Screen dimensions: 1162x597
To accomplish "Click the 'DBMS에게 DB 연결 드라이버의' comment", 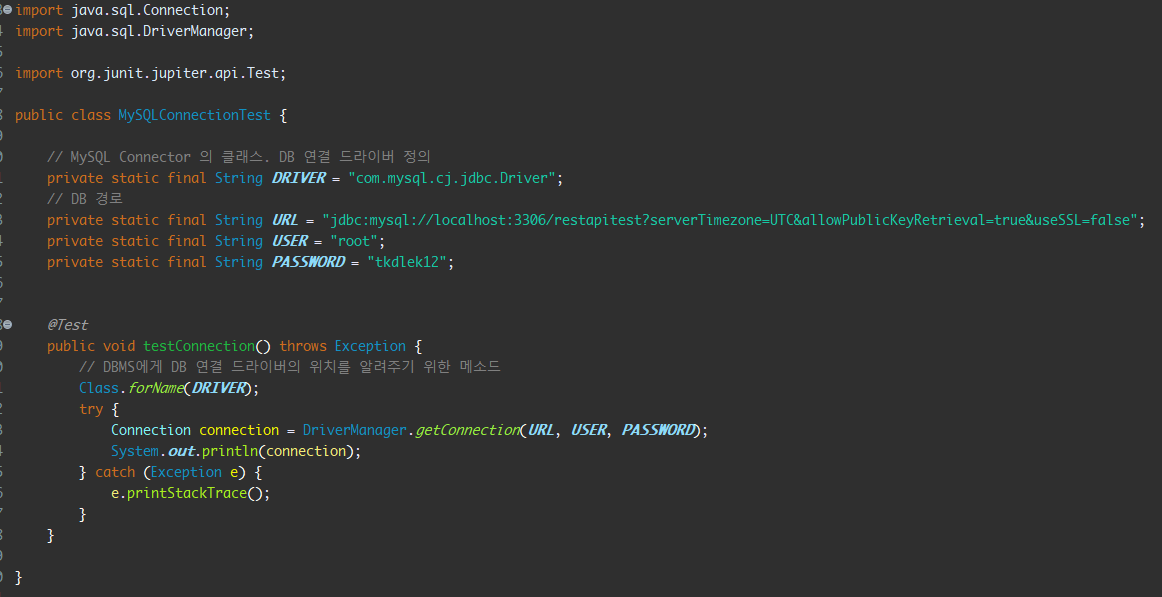I will pos(290,367).
